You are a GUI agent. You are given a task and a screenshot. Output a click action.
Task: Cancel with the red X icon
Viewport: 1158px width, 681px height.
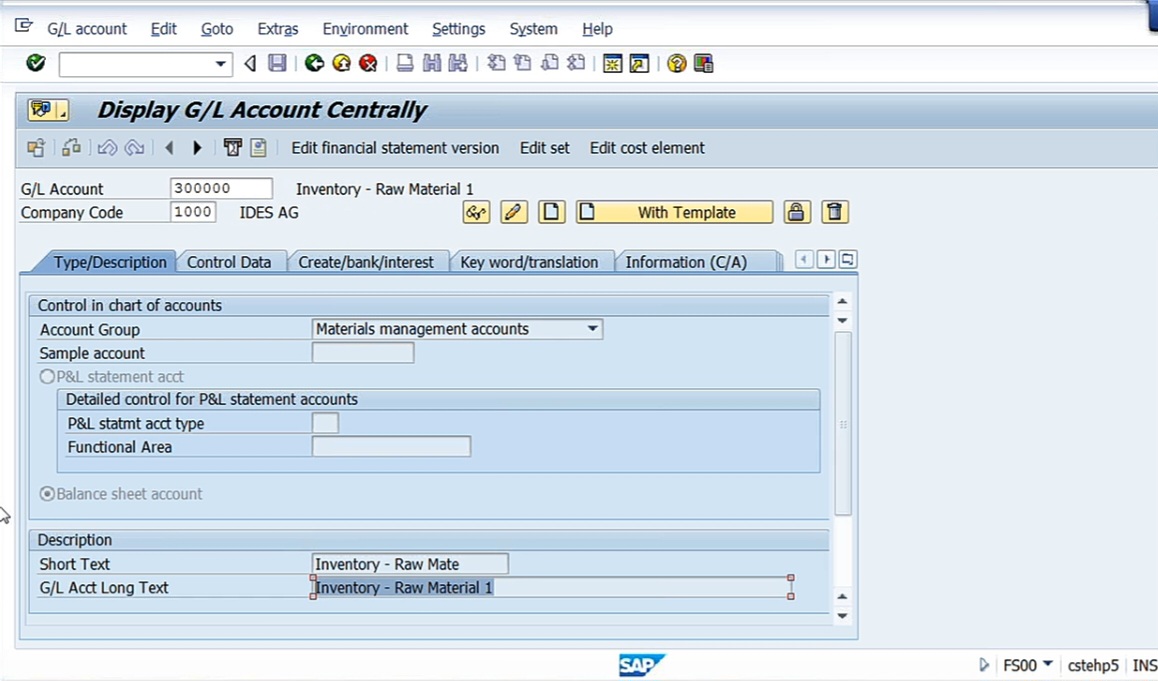pos(368,64)
